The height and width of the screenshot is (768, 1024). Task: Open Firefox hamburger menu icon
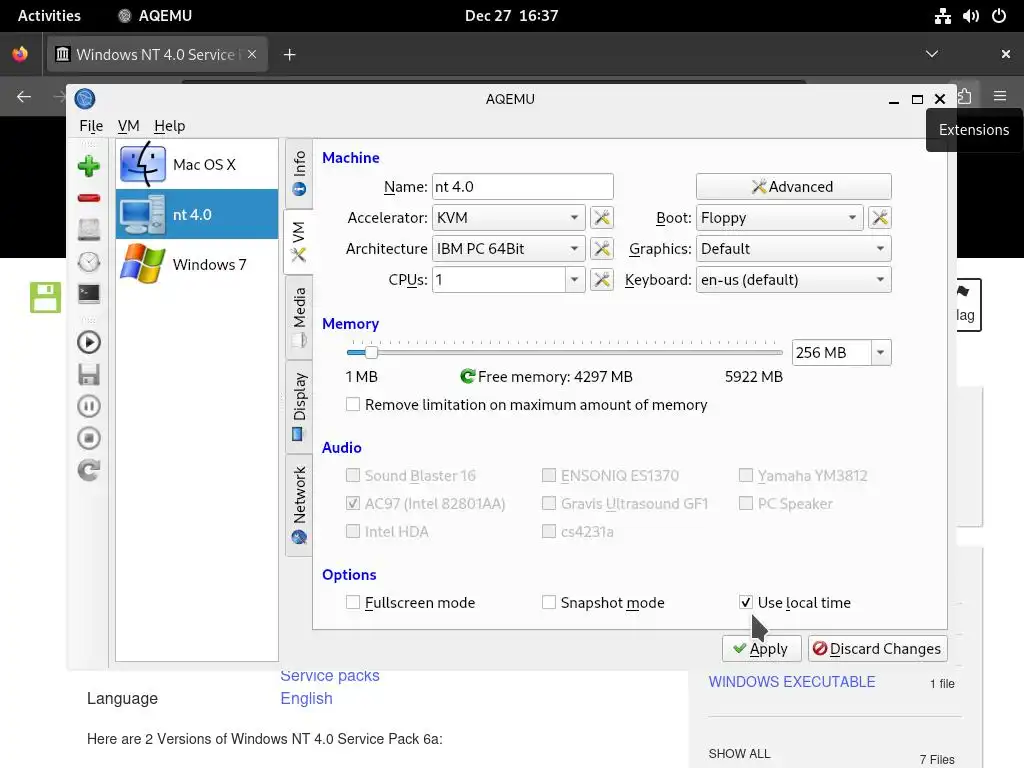pyautogui.click(x=1000, y=96)
